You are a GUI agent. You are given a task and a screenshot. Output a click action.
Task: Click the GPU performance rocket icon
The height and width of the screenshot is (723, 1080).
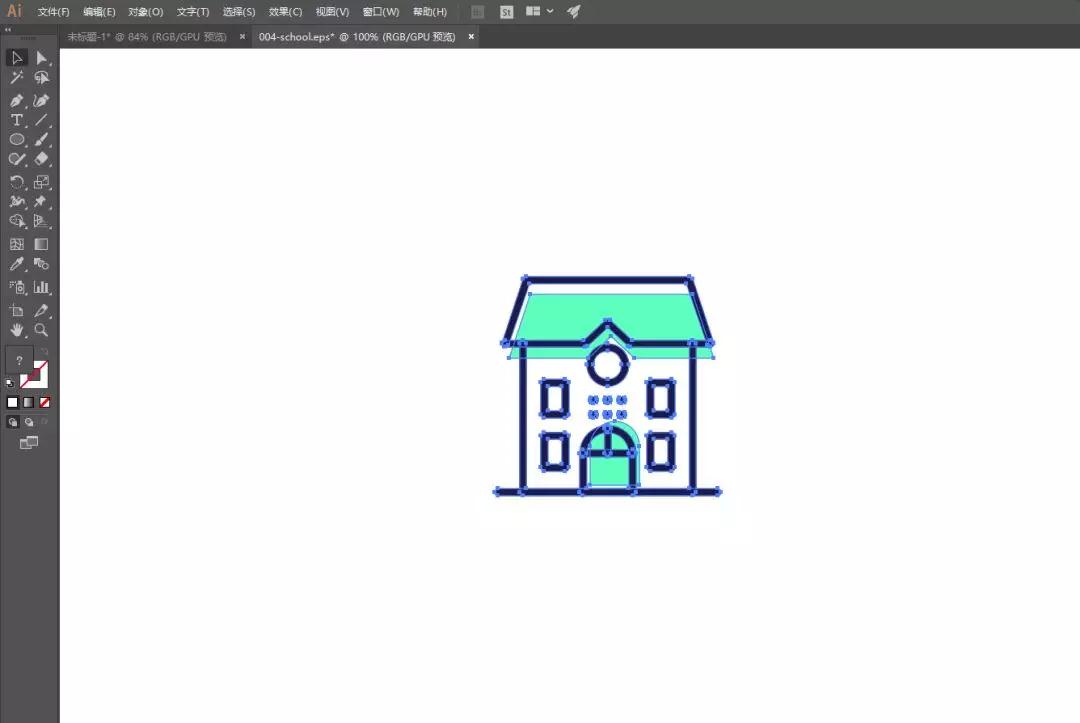pos(574,12)
